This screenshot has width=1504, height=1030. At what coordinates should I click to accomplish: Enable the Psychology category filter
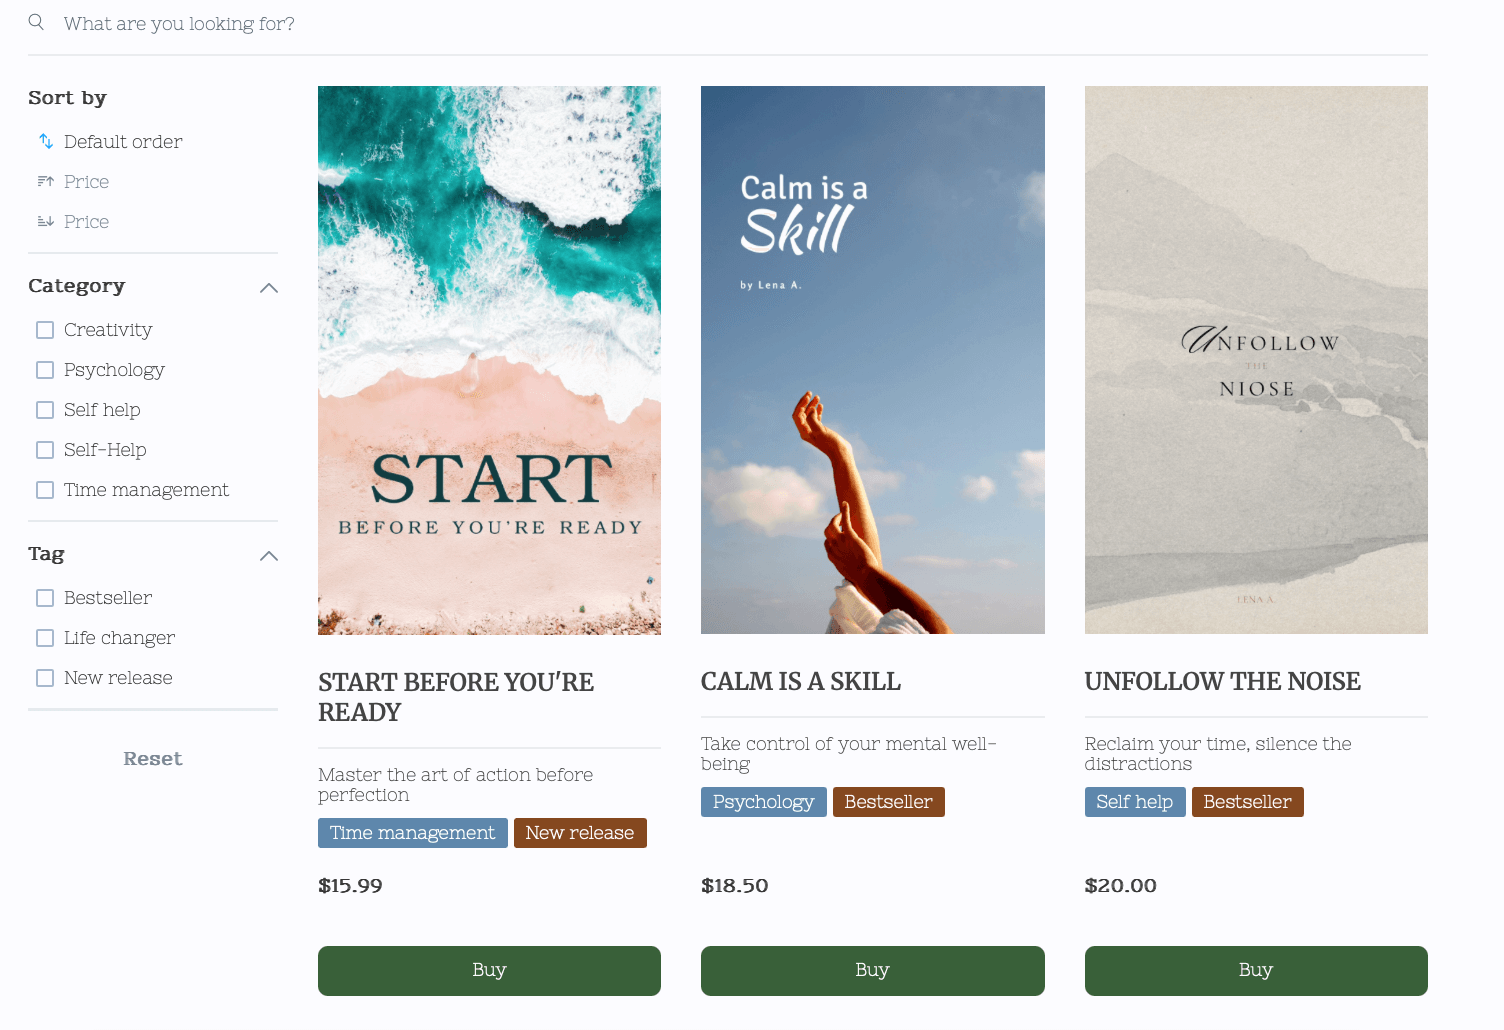(45, 370)
